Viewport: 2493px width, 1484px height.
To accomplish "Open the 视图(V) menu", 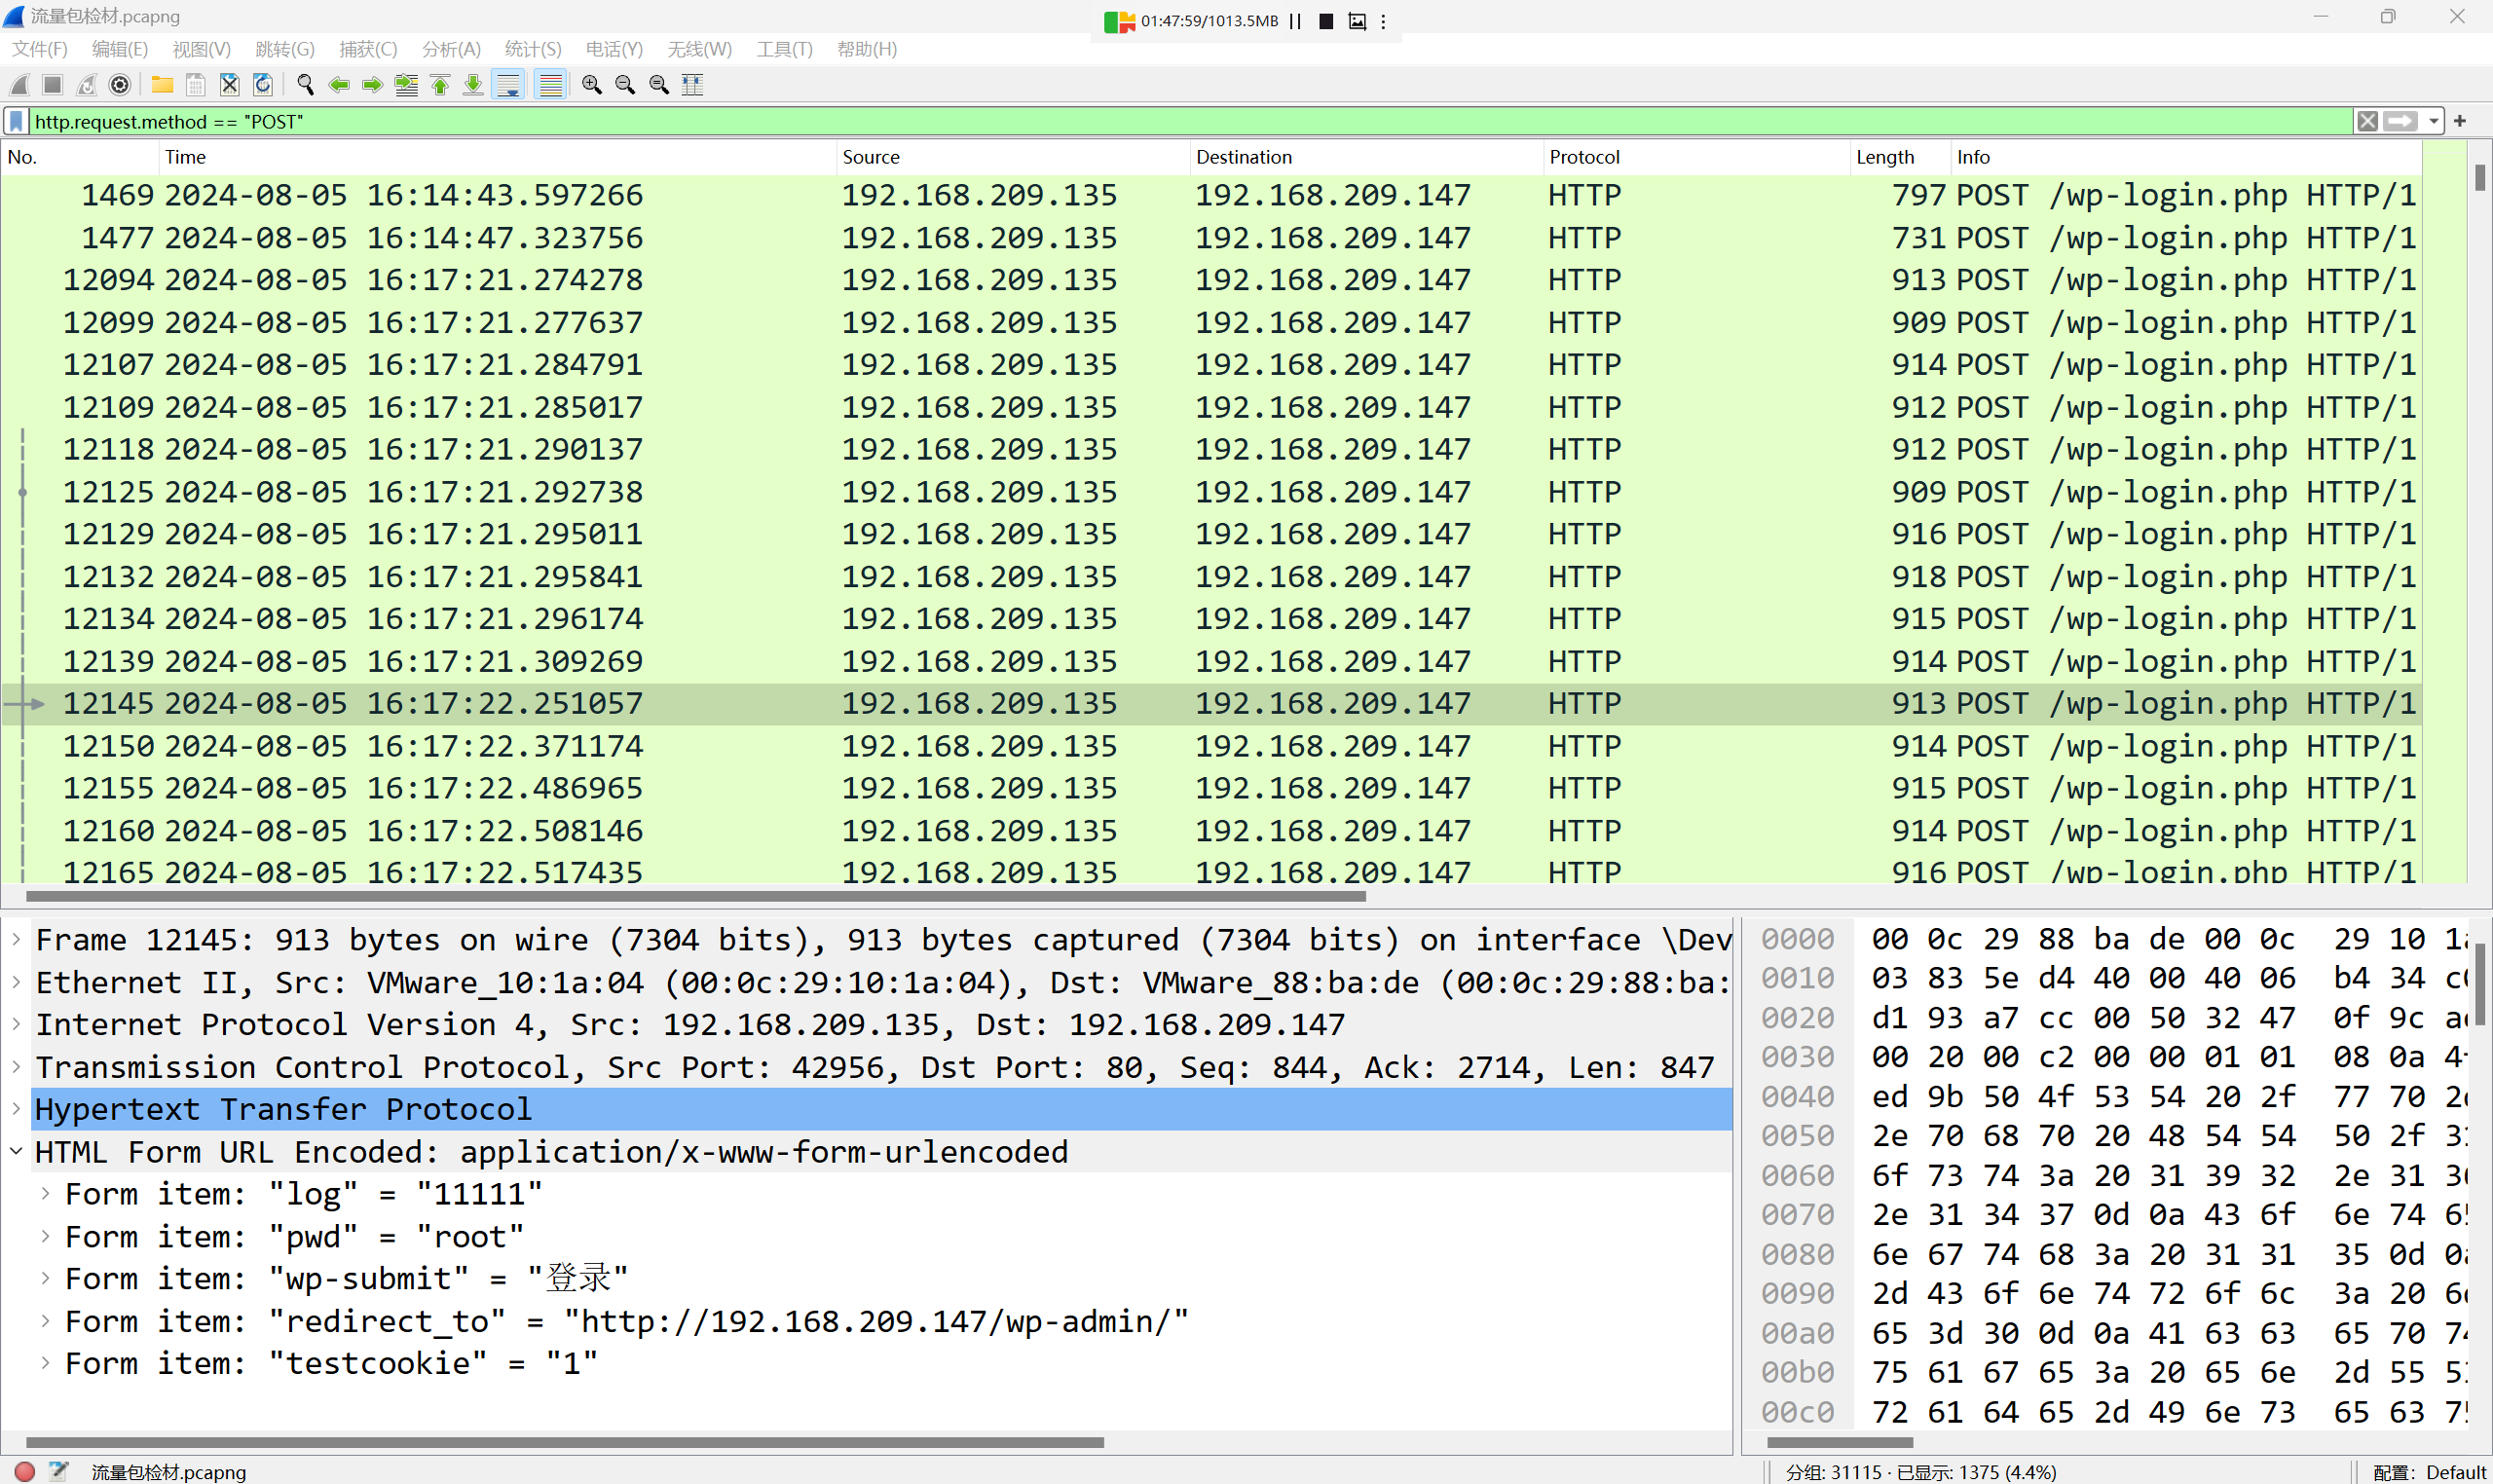I will click(x=201, y=49).
